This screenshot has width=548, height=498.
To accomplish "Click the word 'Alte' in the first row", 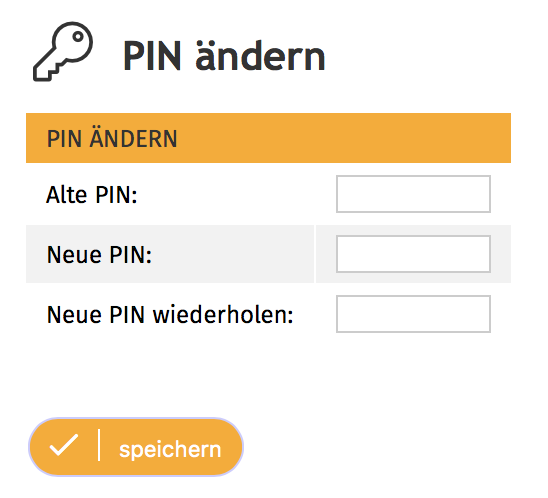I will pyautogui.click(x=67, y=195).
